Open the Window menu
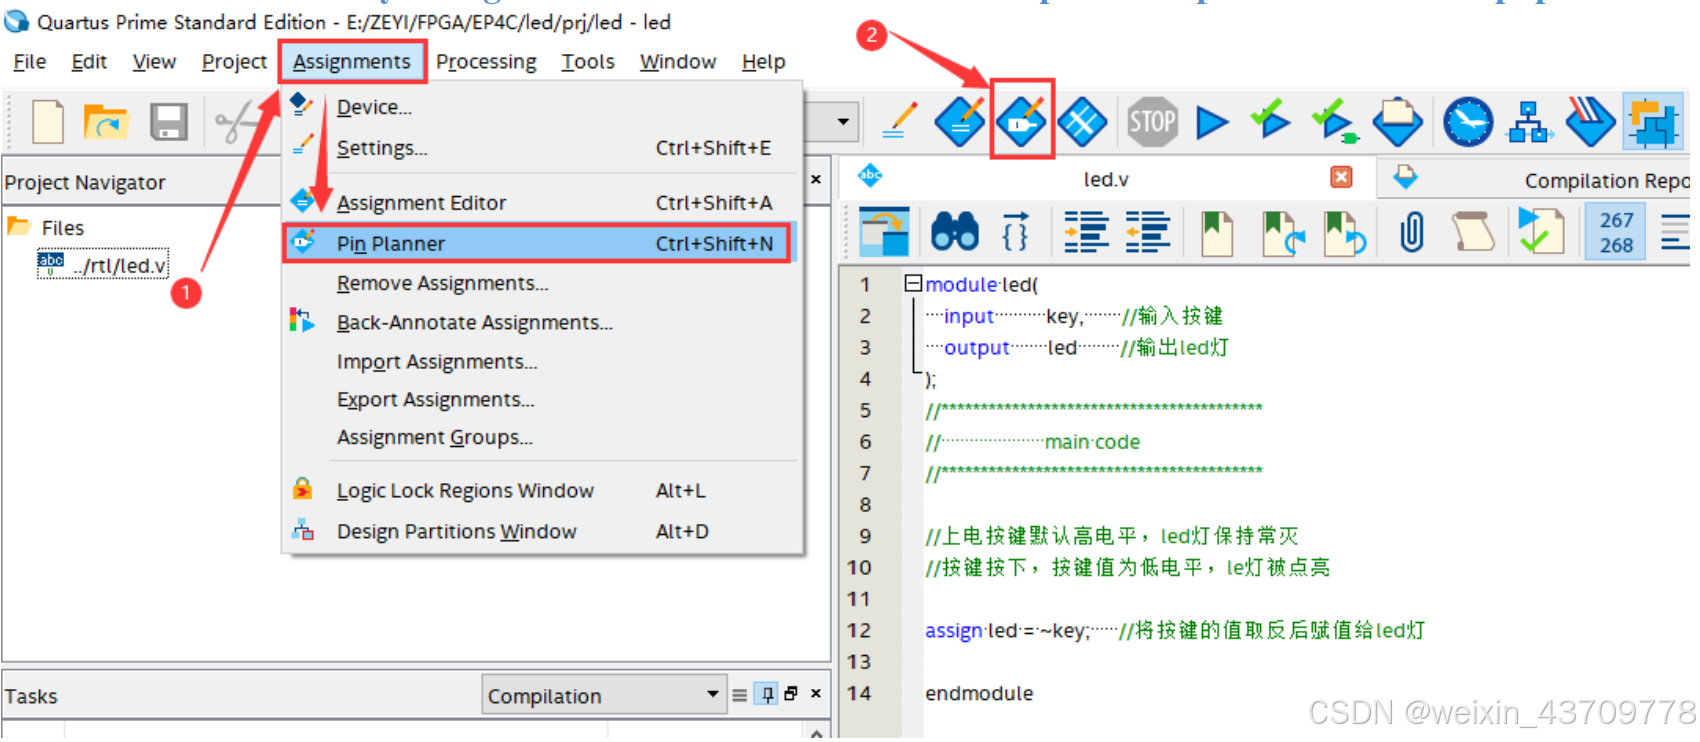Viewport: 1700px width, 742px height. click(x=678, y=62)
